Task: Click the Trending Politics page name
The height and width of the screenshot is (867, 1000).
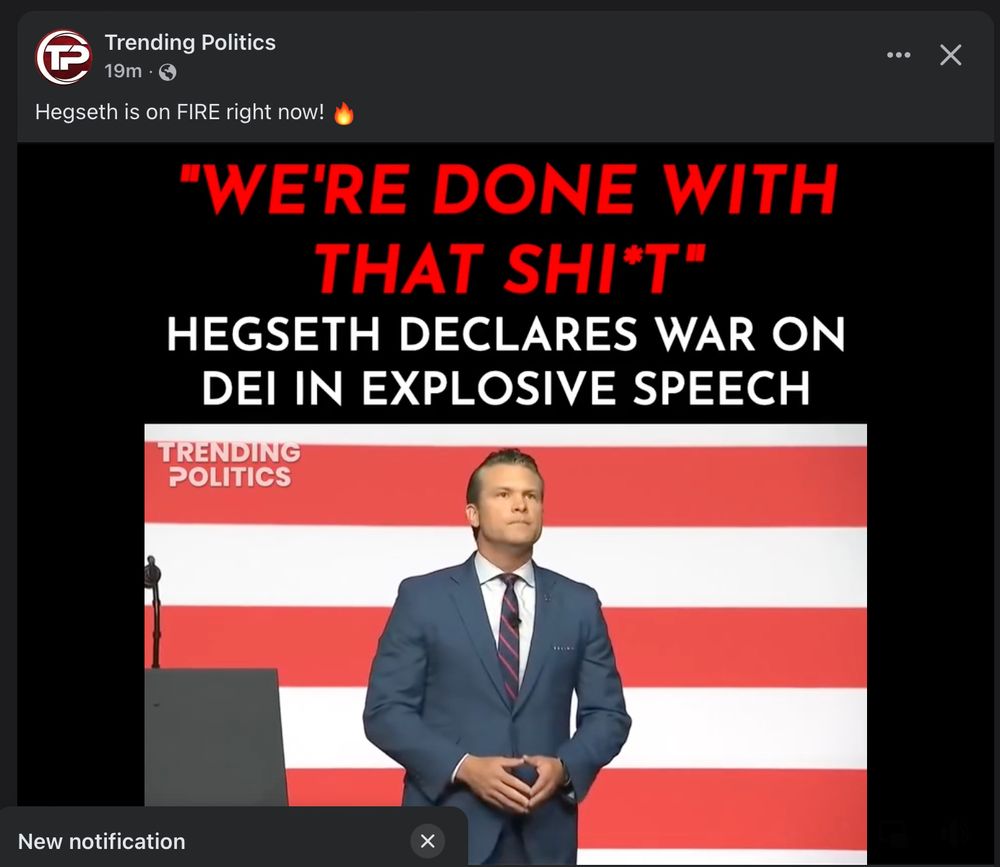Action: (190, 42)
